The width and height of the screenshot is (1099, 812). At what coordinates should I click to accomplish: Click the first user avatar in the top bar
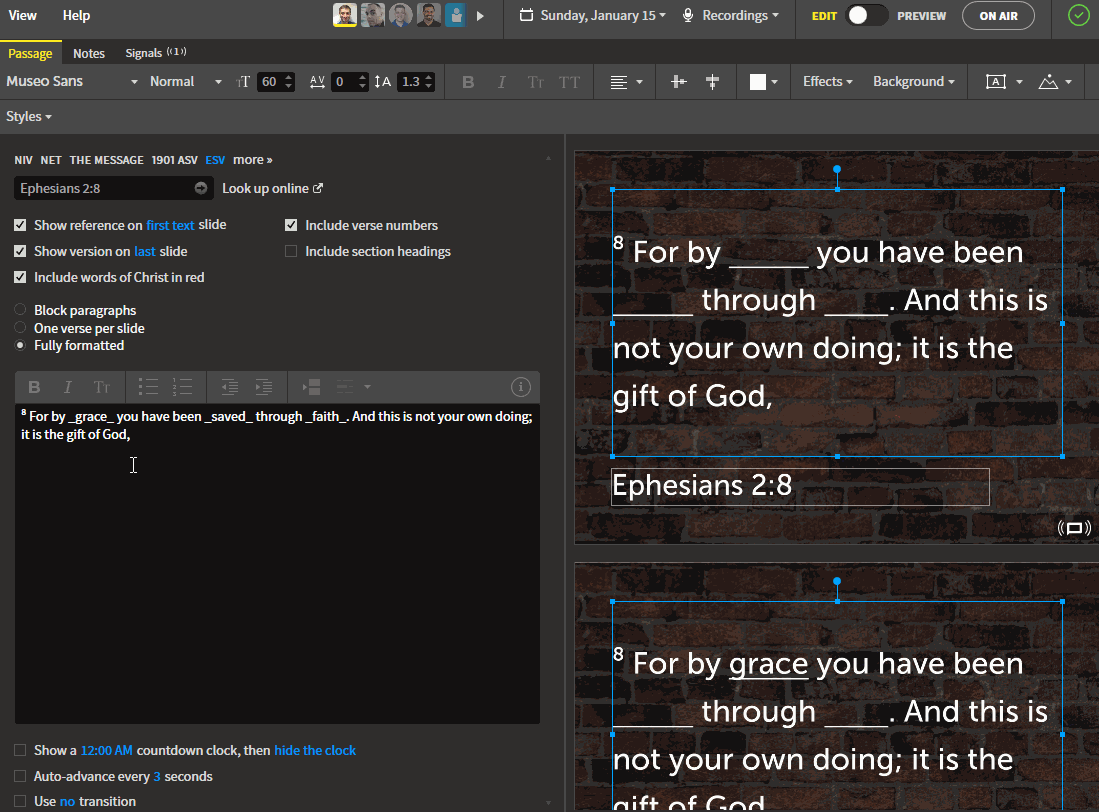[344, 15]
